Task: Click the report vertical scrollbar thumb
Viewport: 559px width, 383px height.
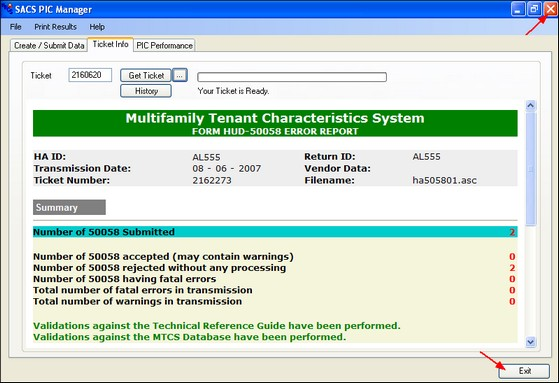Action: (530, 169)
